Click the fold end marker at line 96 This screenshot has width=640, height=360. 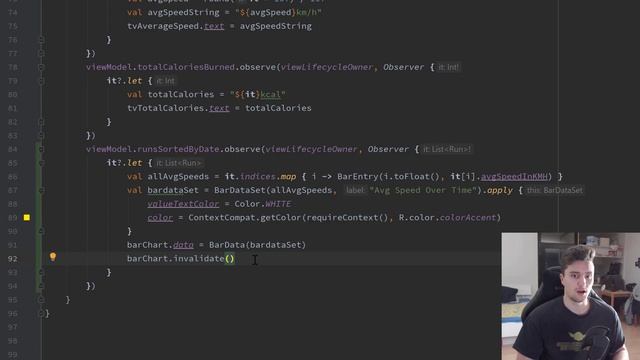click(41, 313)
